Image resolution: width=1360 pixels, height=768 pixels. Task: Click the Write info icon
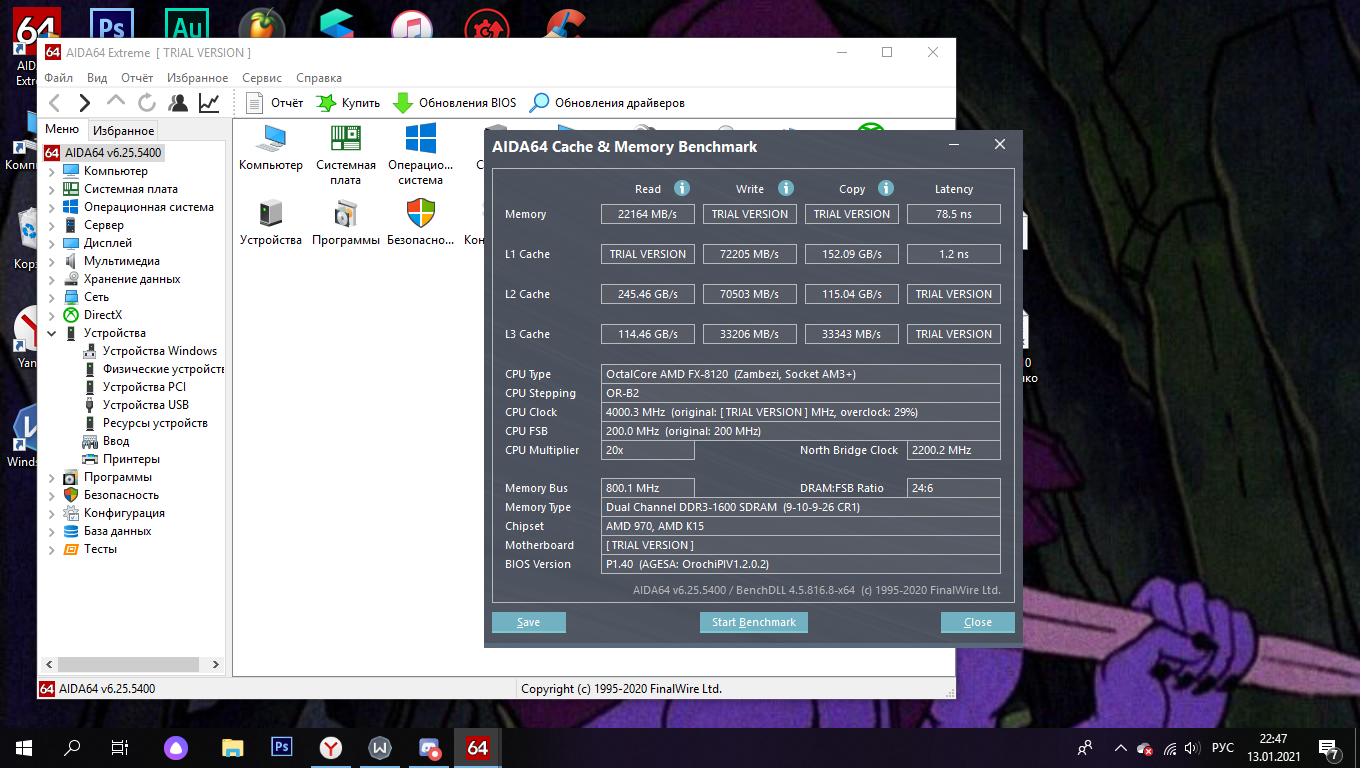(x=786, y=188)
